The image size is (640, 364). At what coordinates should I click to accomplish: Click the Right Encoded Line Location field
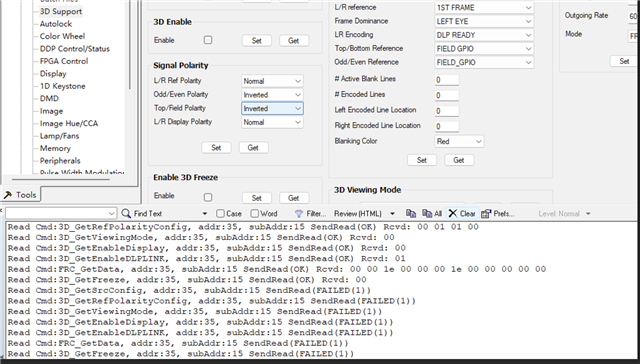point(447,126)
